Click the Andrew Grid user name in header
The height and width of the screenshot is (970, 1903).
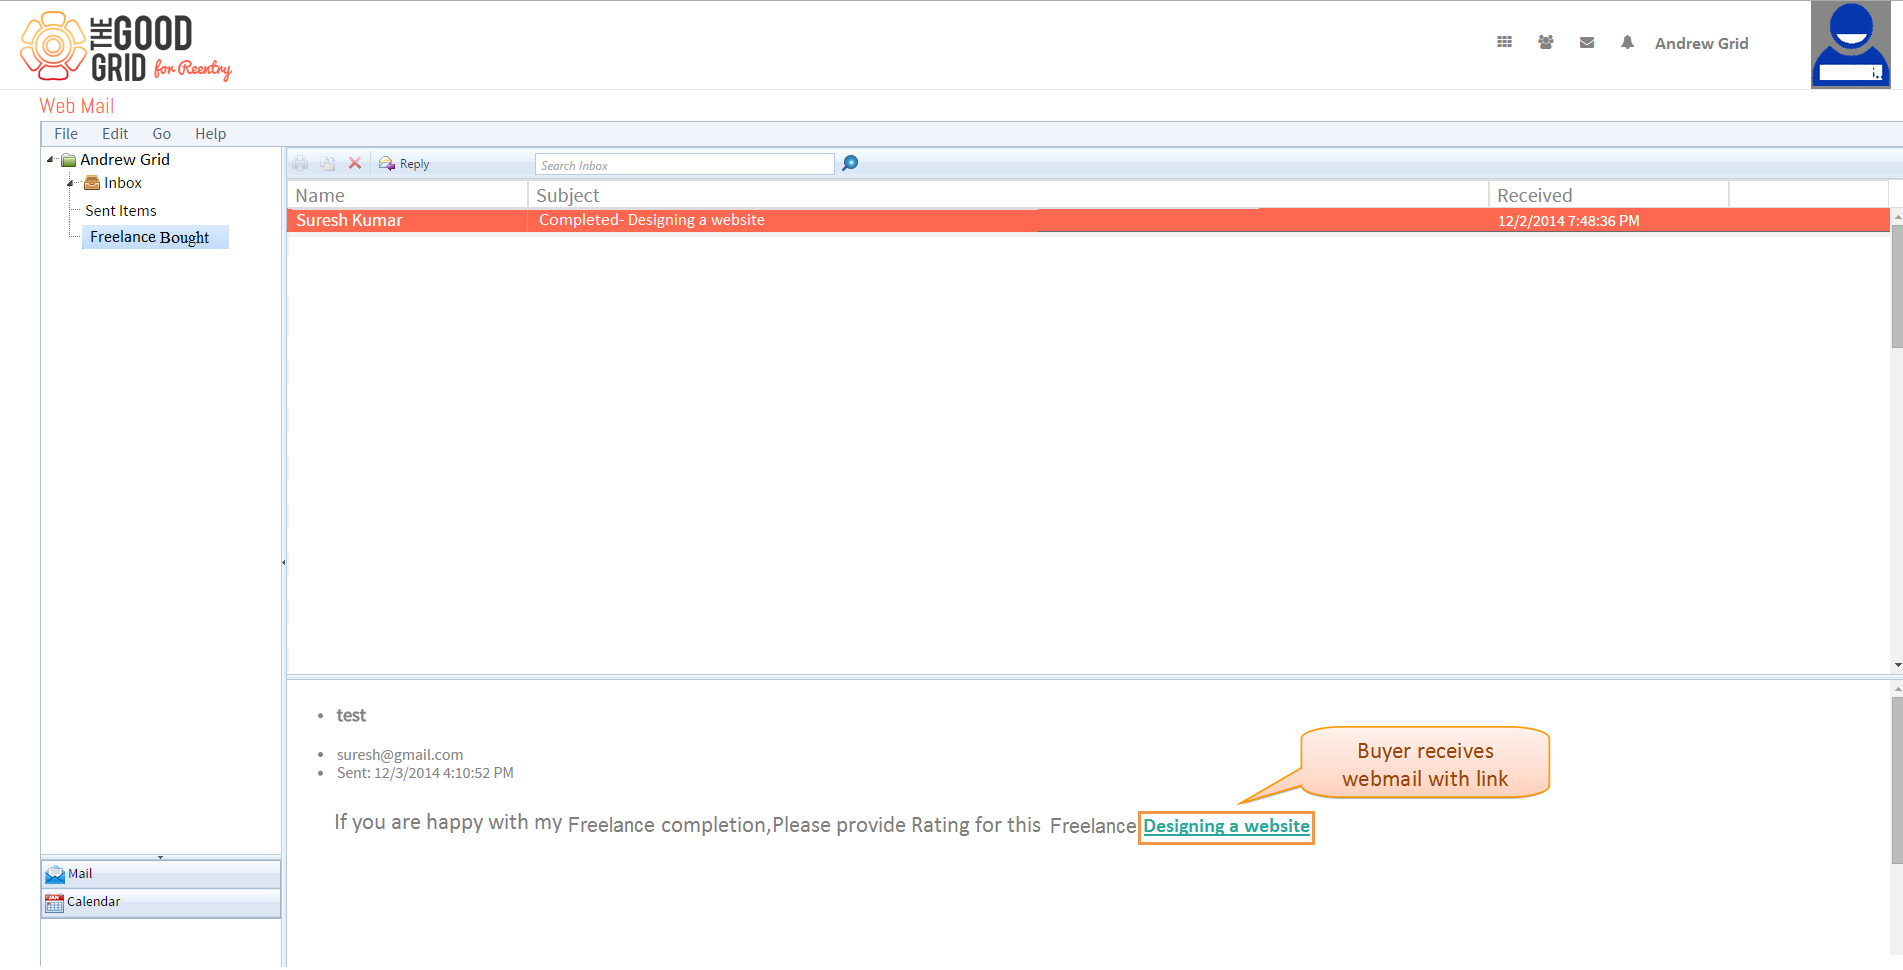point(1701,43)
